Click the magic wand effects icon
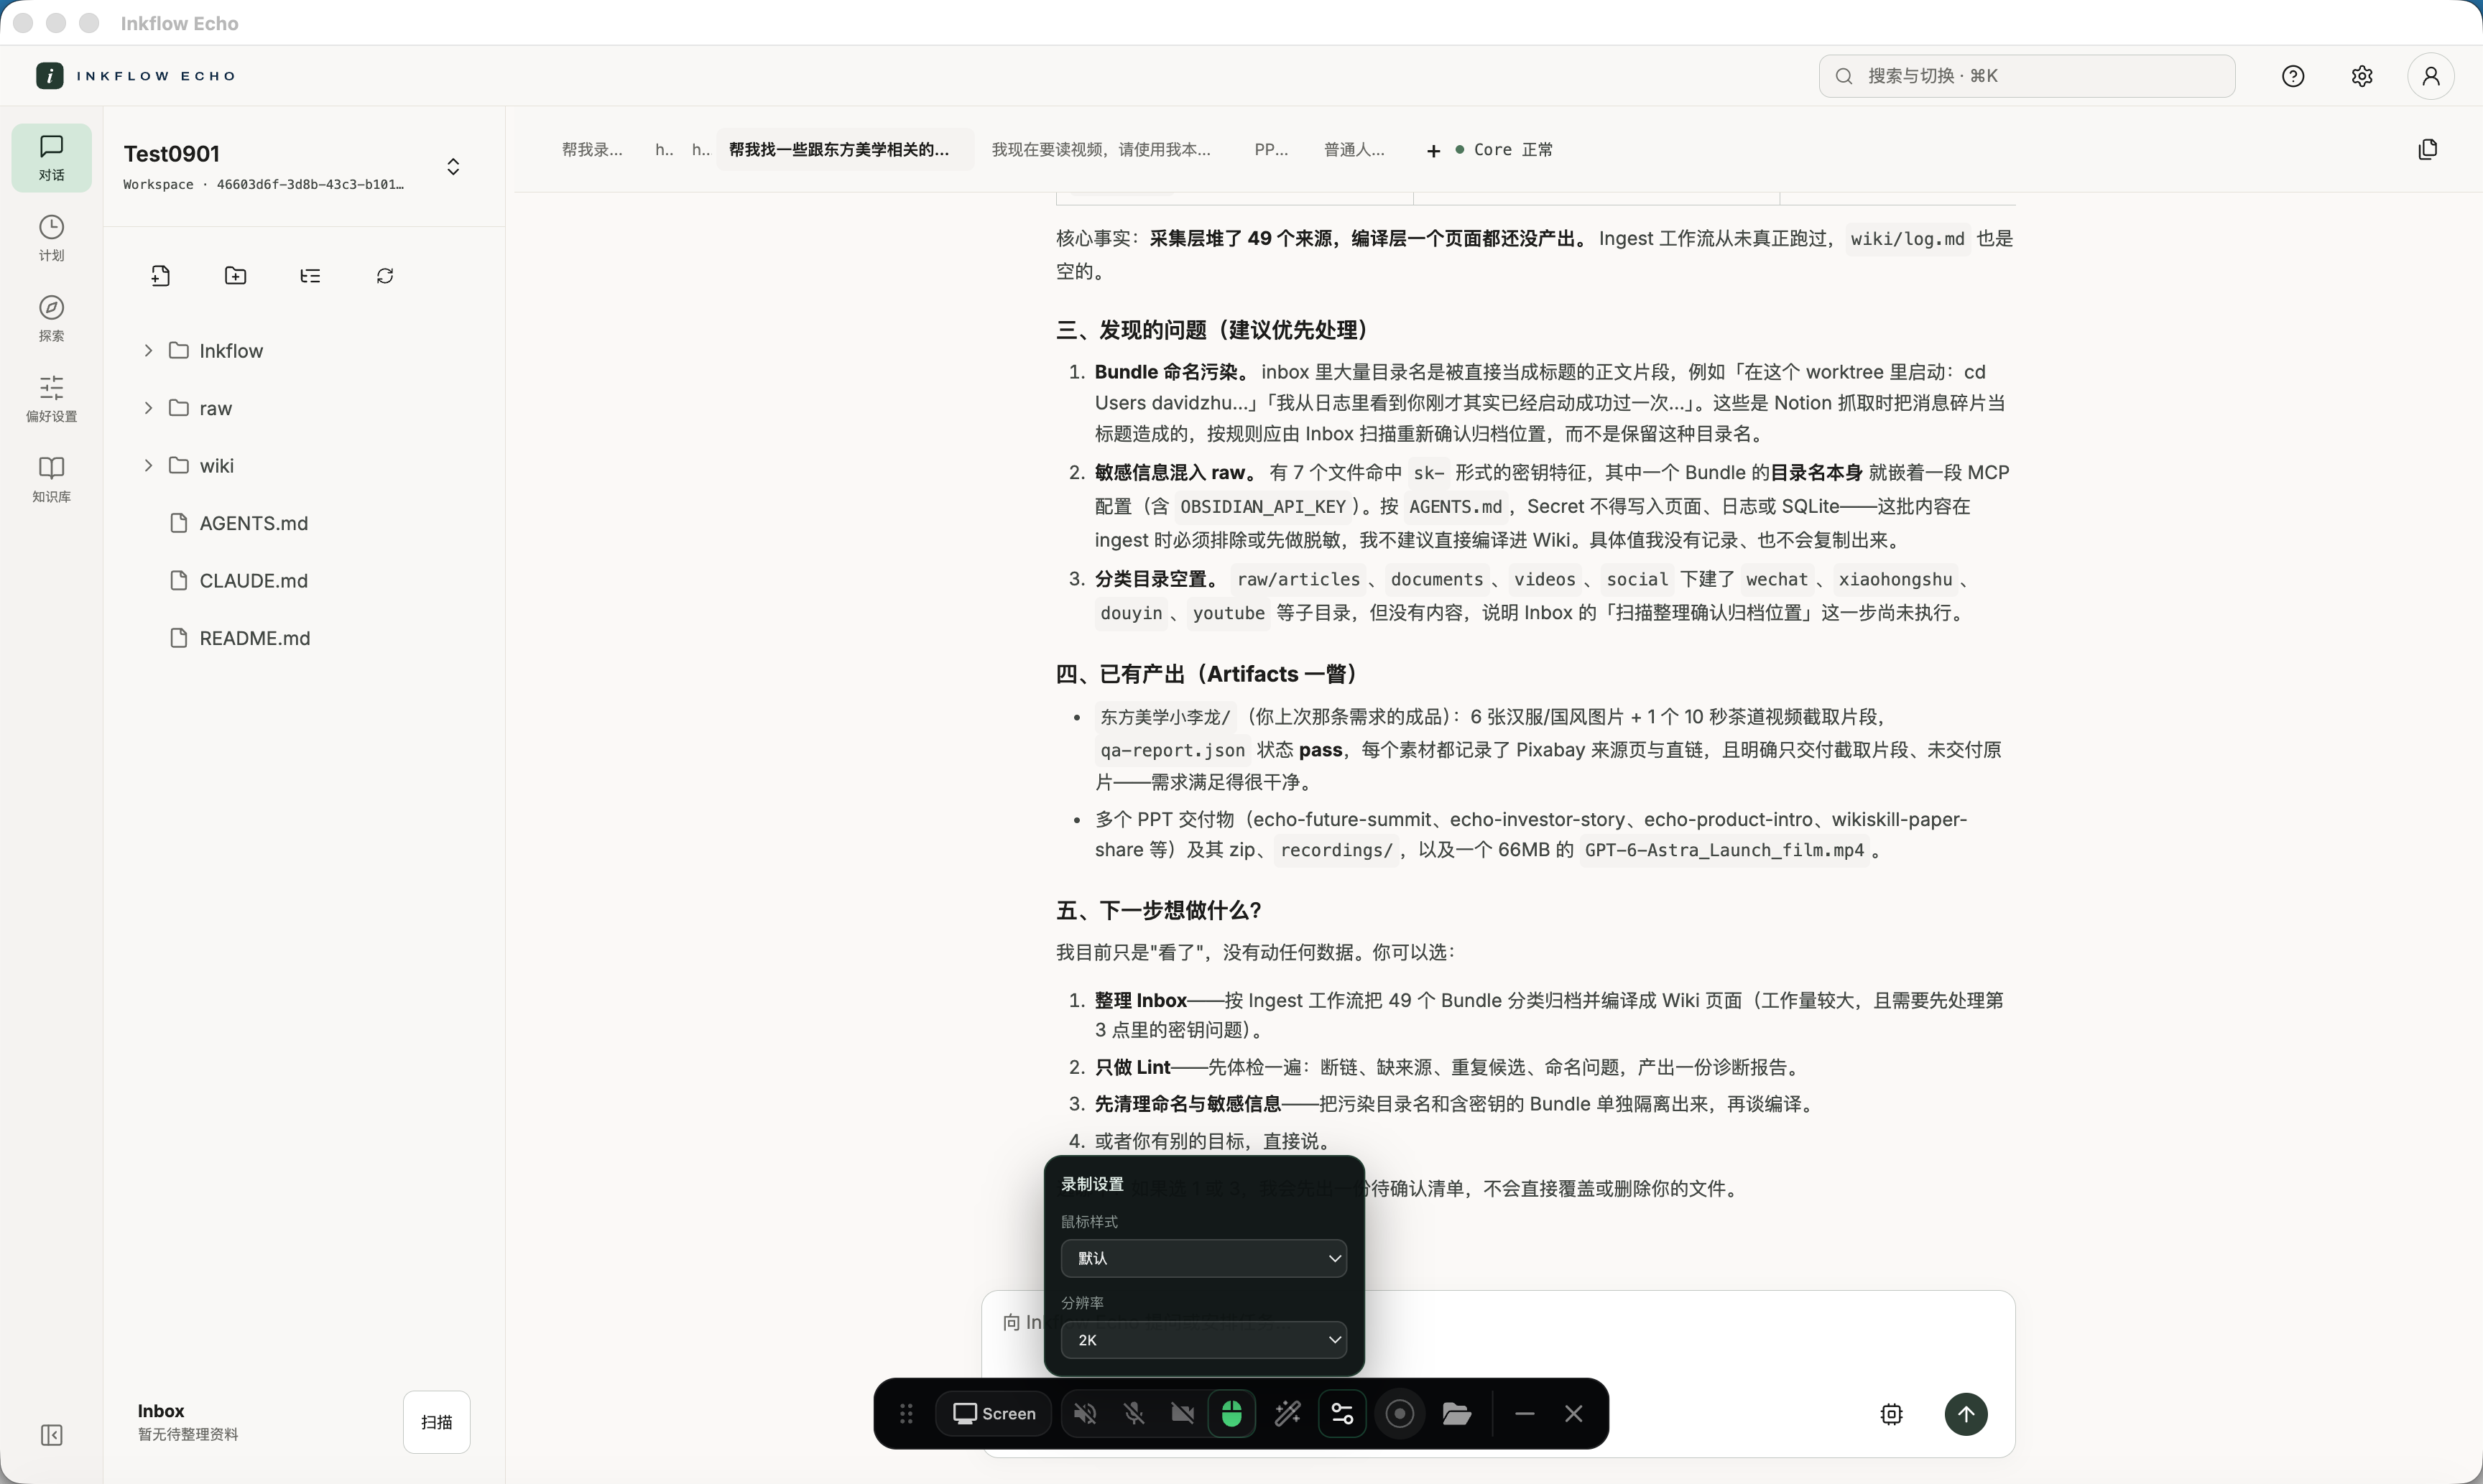Viewport: 2483px width, 1484px height. (x=1288, y=1414)
